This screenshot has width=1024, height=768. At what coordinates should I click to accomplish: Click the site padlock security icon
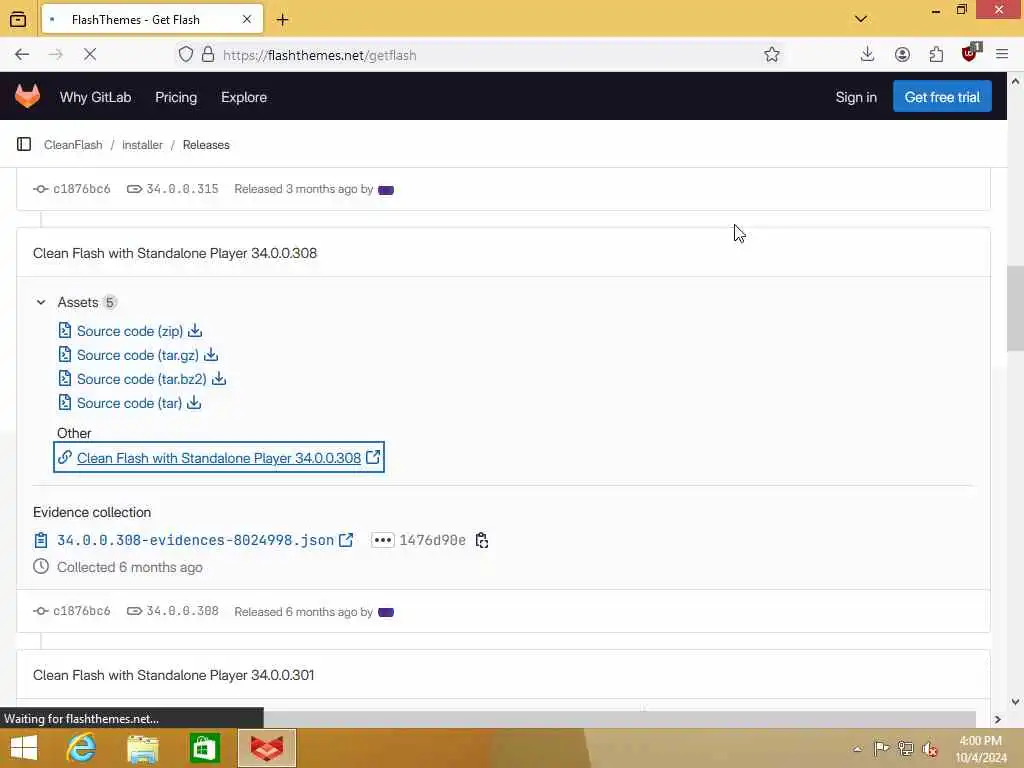click(x=208, y=55)
